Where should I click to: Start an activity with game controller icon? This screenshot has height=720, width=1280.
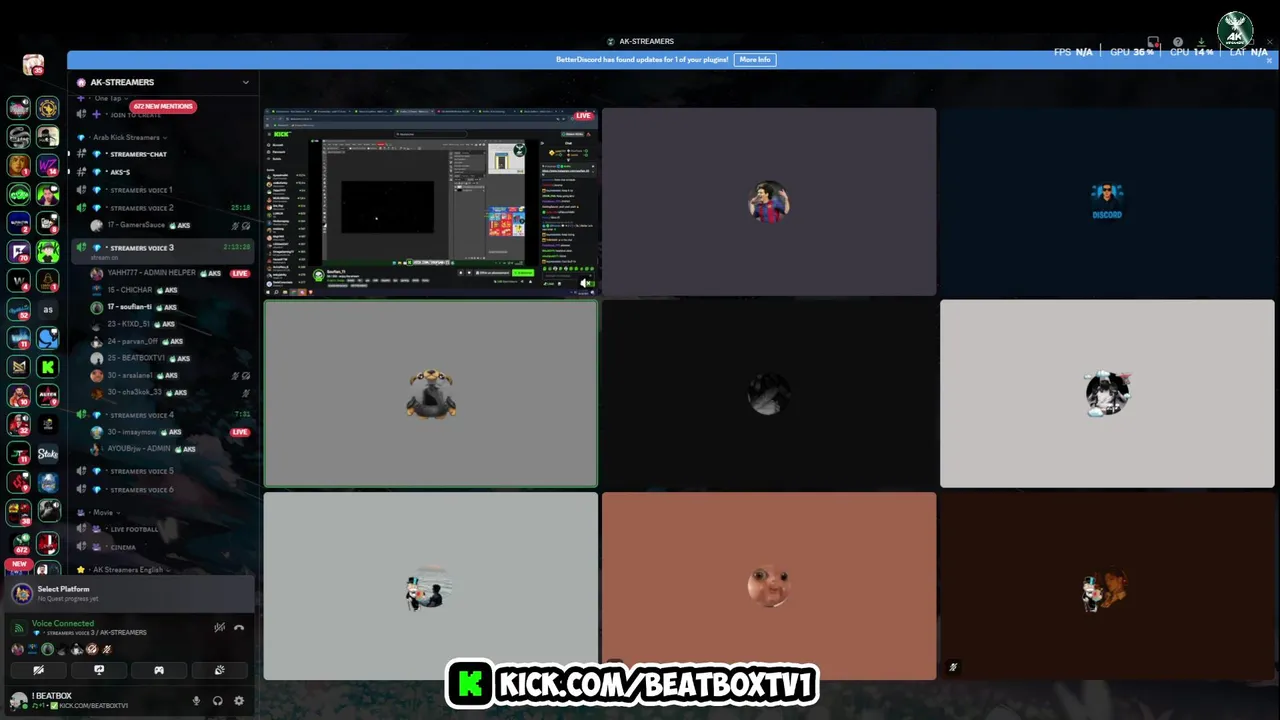(x=159, y=670)
